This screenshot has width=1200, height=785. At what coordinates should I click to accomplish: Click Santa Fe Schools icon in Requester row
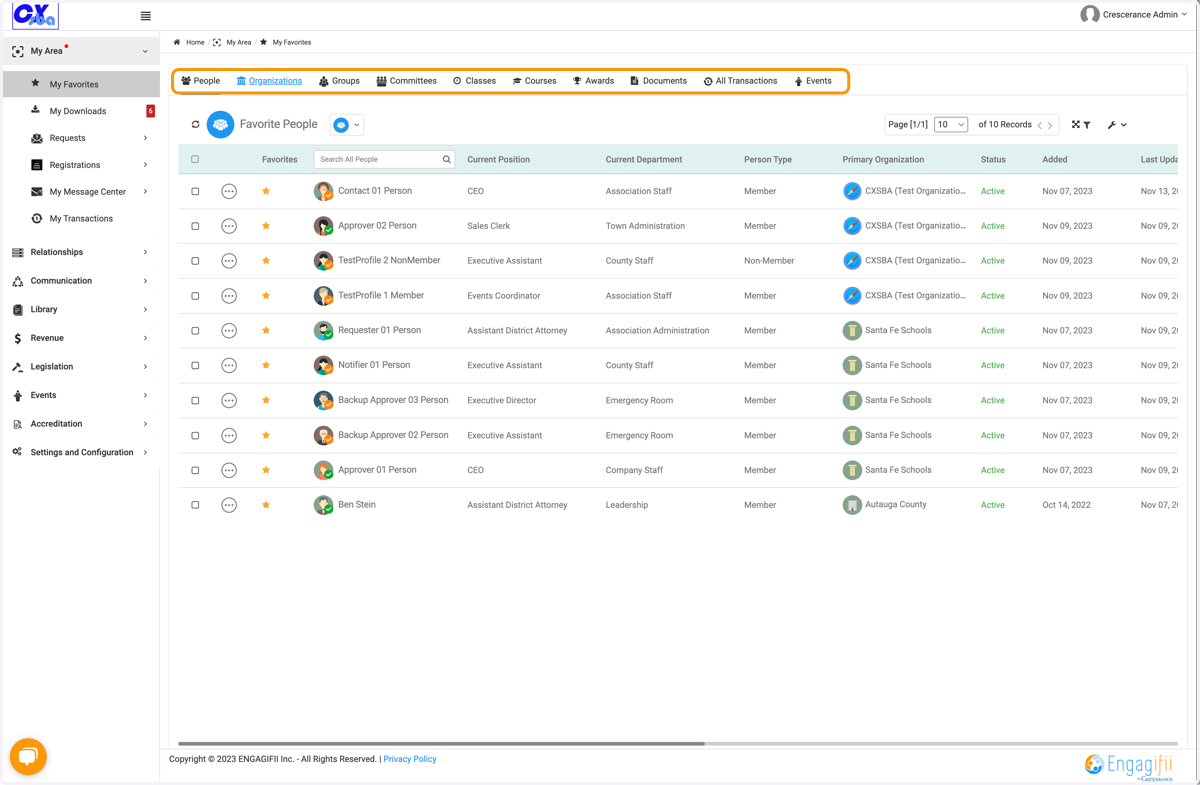click(852, 330)
